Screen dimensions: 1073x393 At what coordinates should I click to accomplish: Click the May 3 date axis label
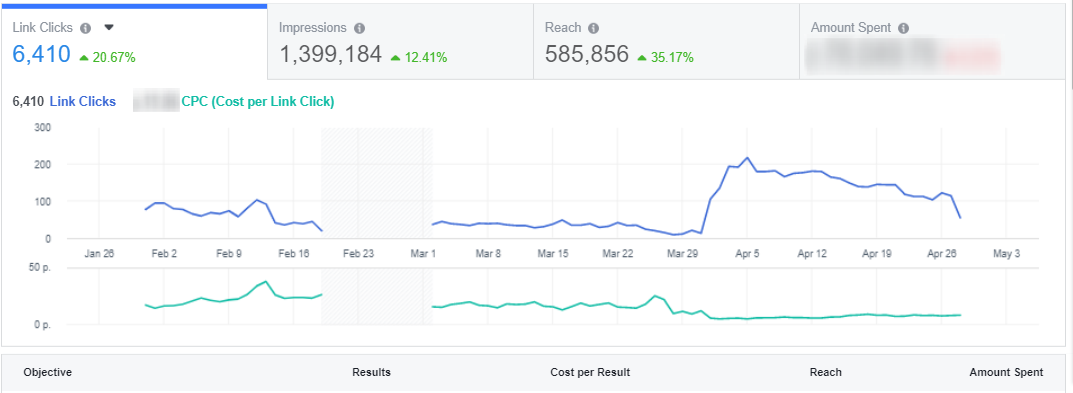click(1006, 253)
